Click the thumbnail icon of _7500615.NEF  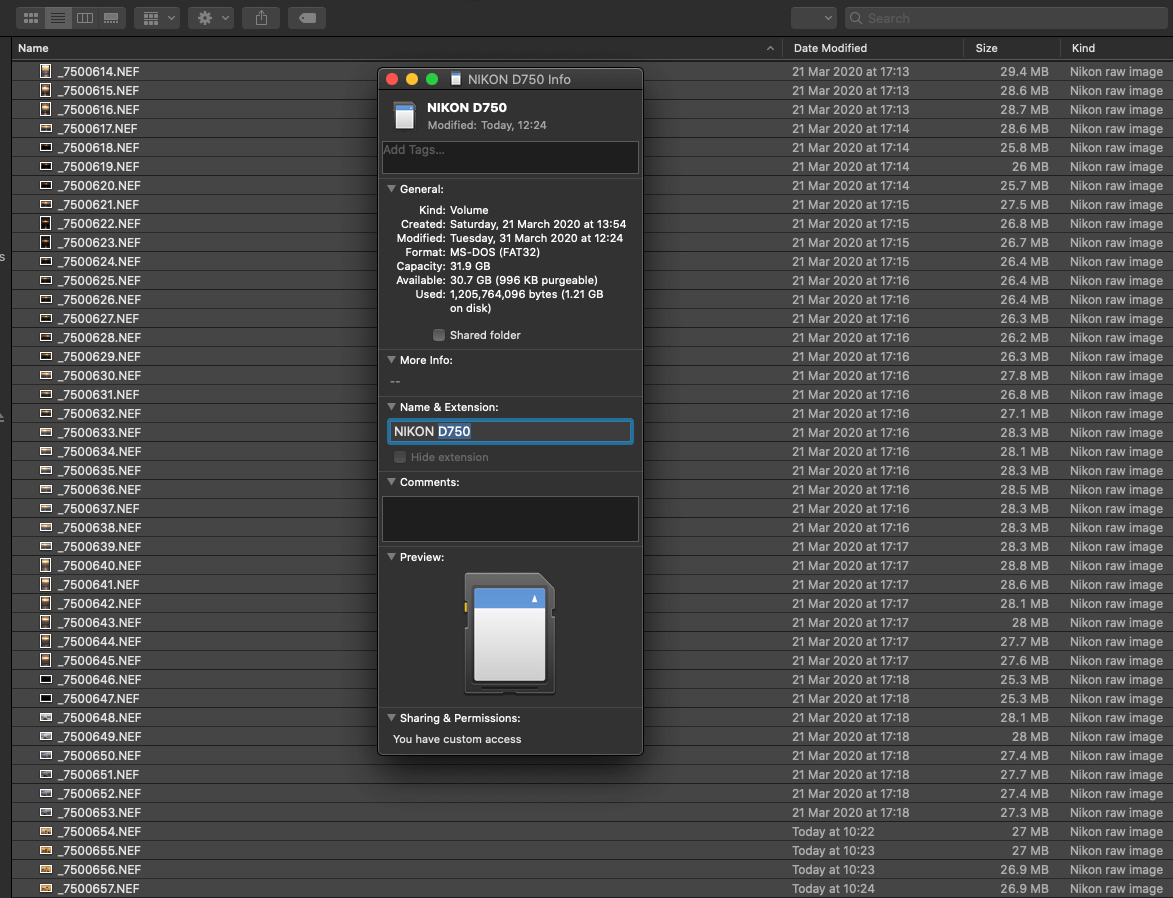point(46,91)
